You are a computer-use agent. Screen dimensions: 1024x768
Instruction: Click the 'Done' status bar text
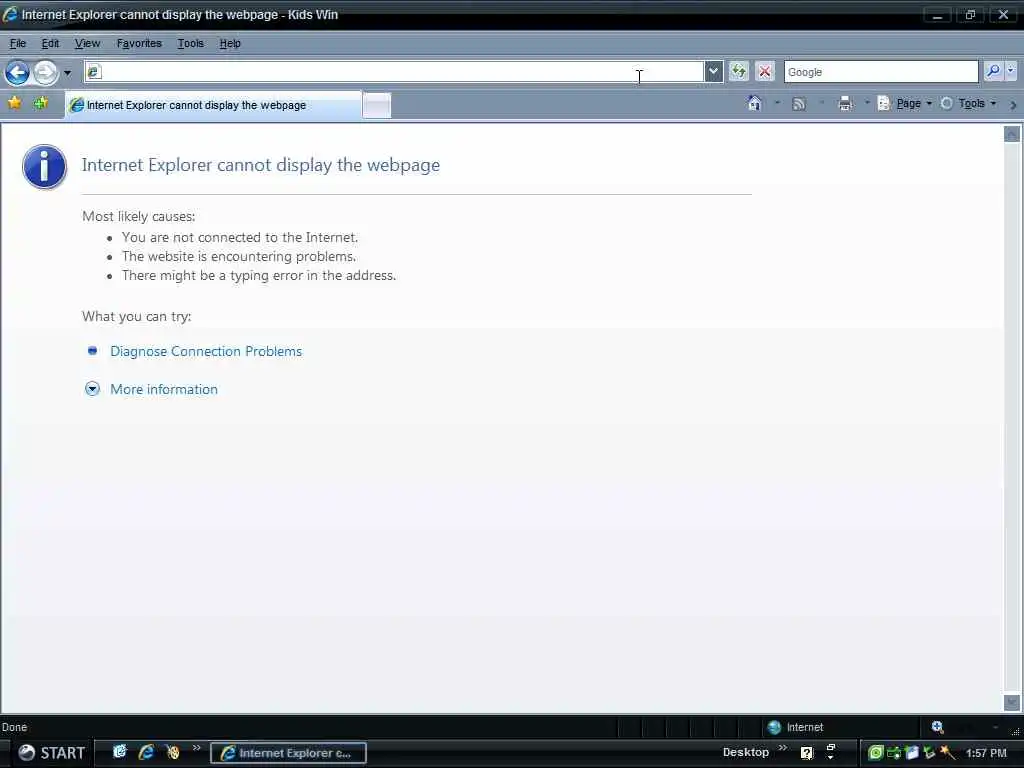[14, 727]
